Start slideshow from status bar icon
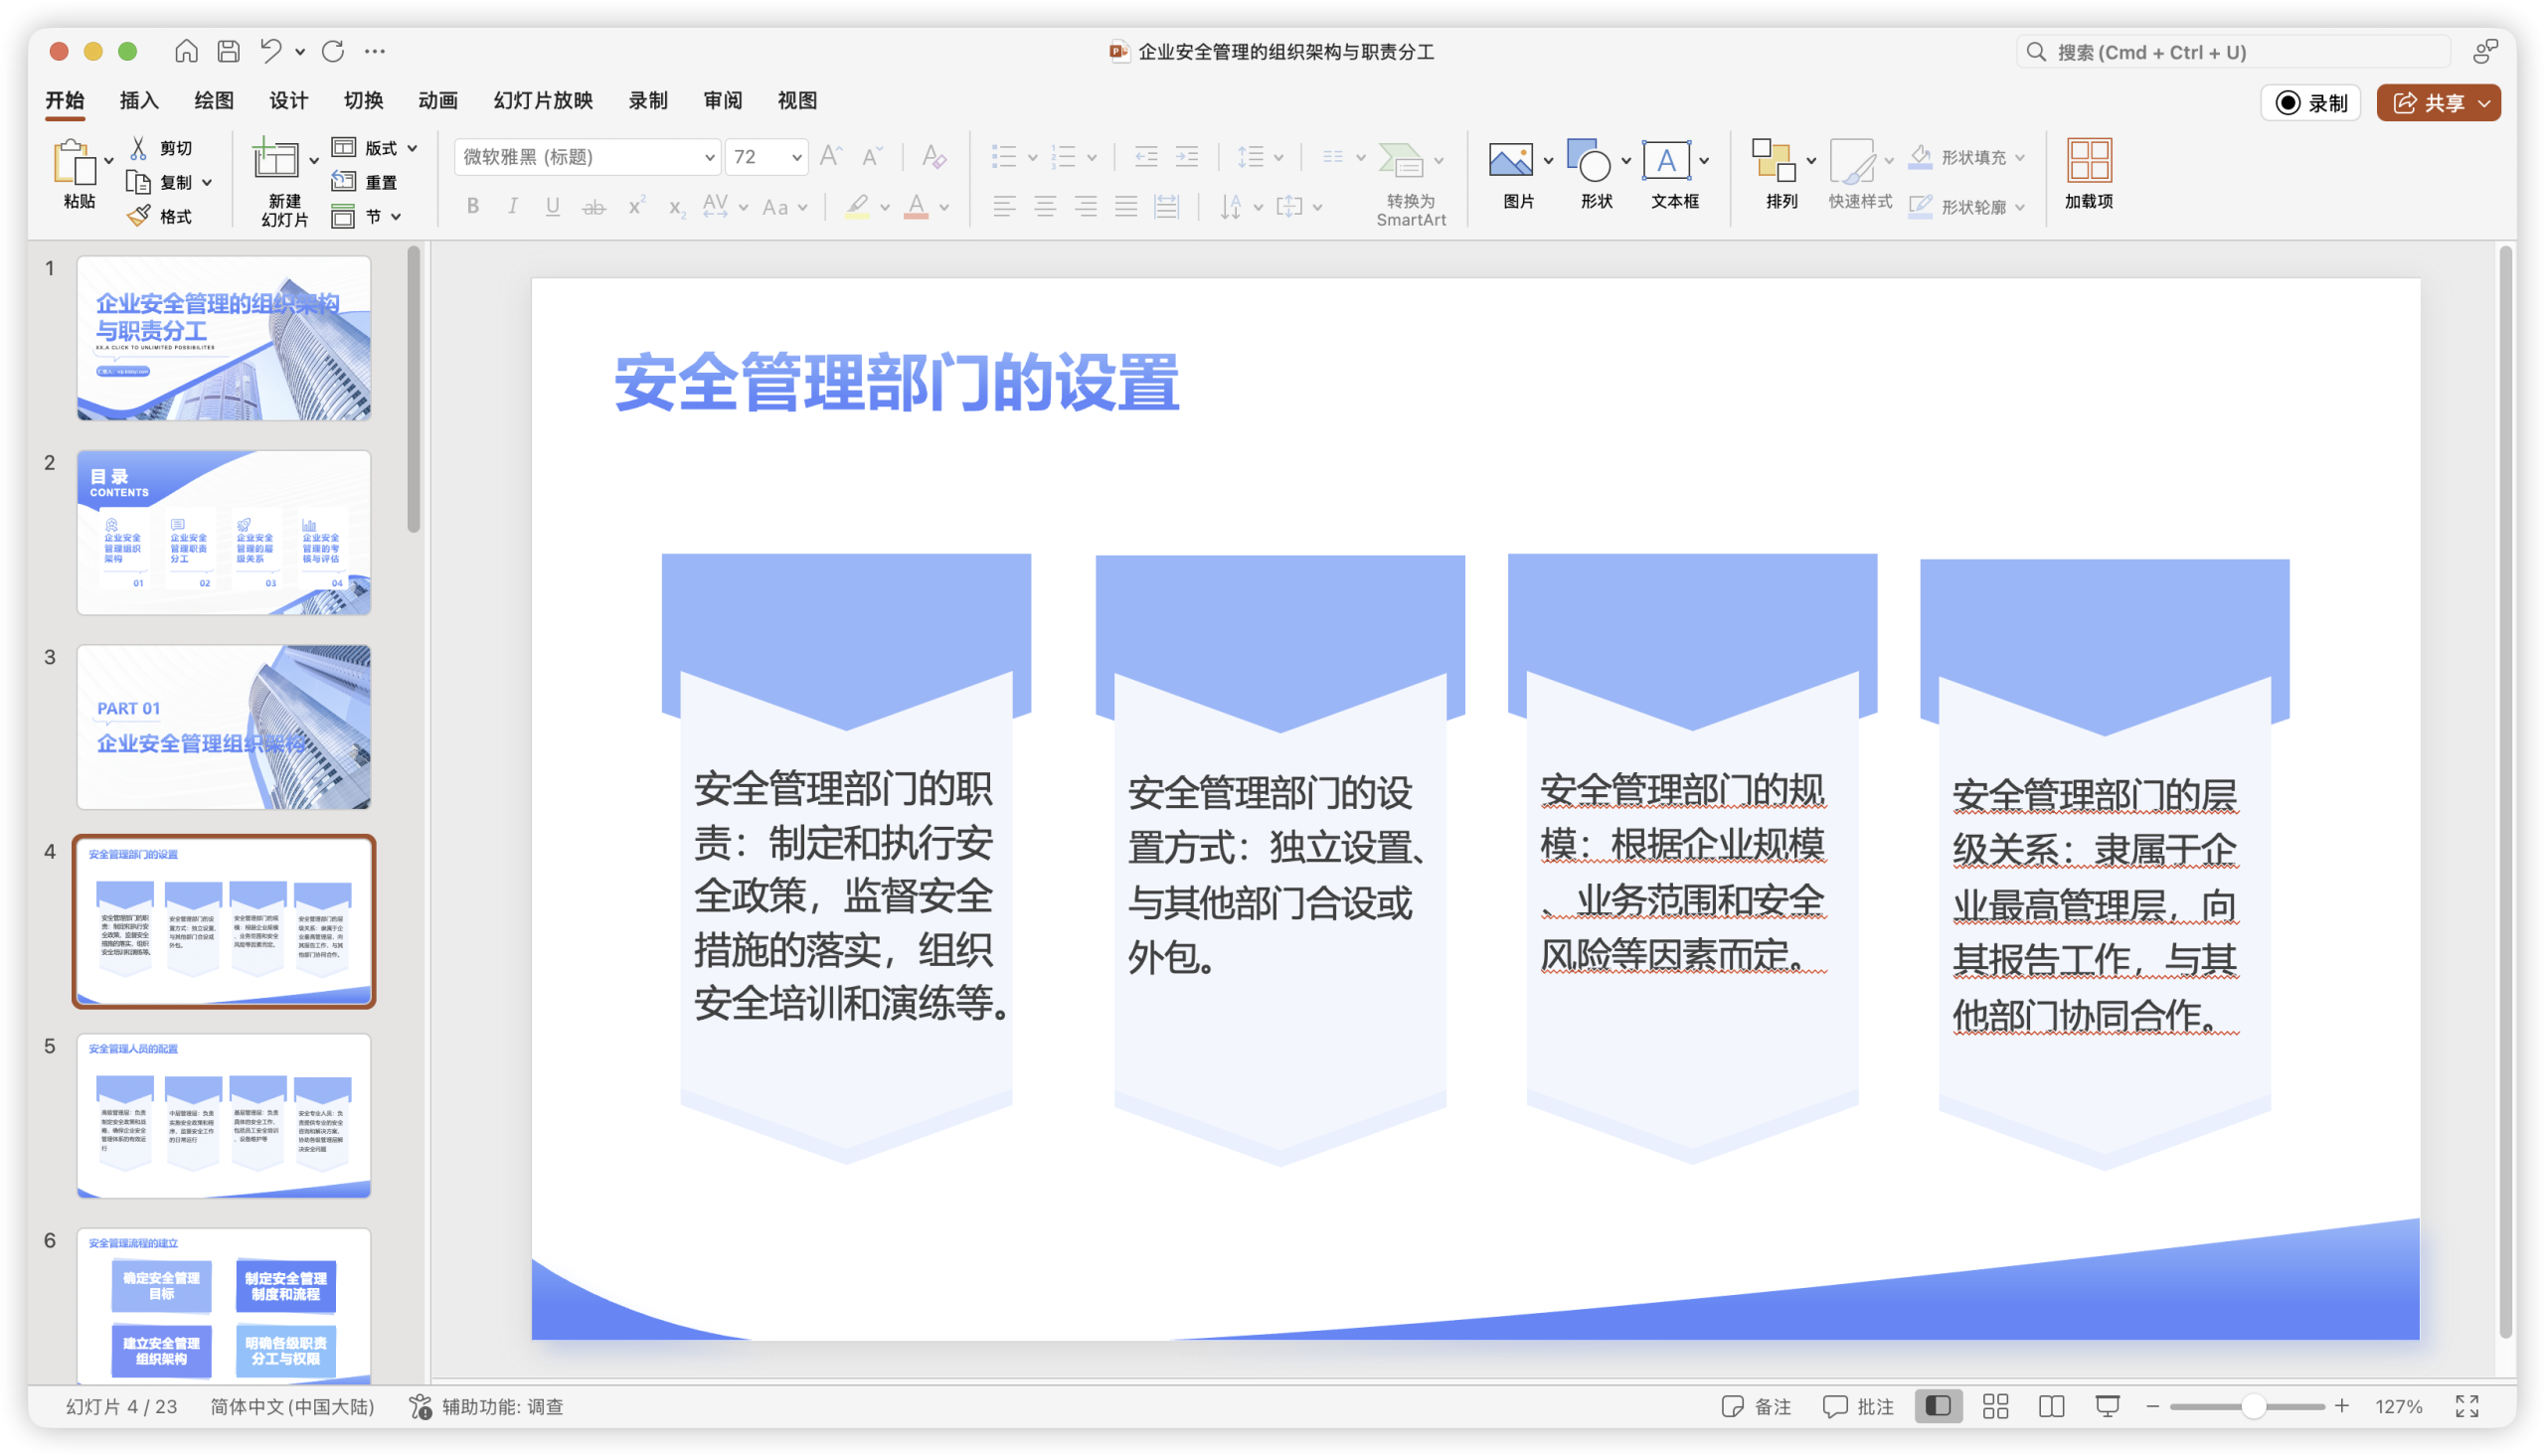Viewport: 2545px width, 1456px height. point(2108,1406)
